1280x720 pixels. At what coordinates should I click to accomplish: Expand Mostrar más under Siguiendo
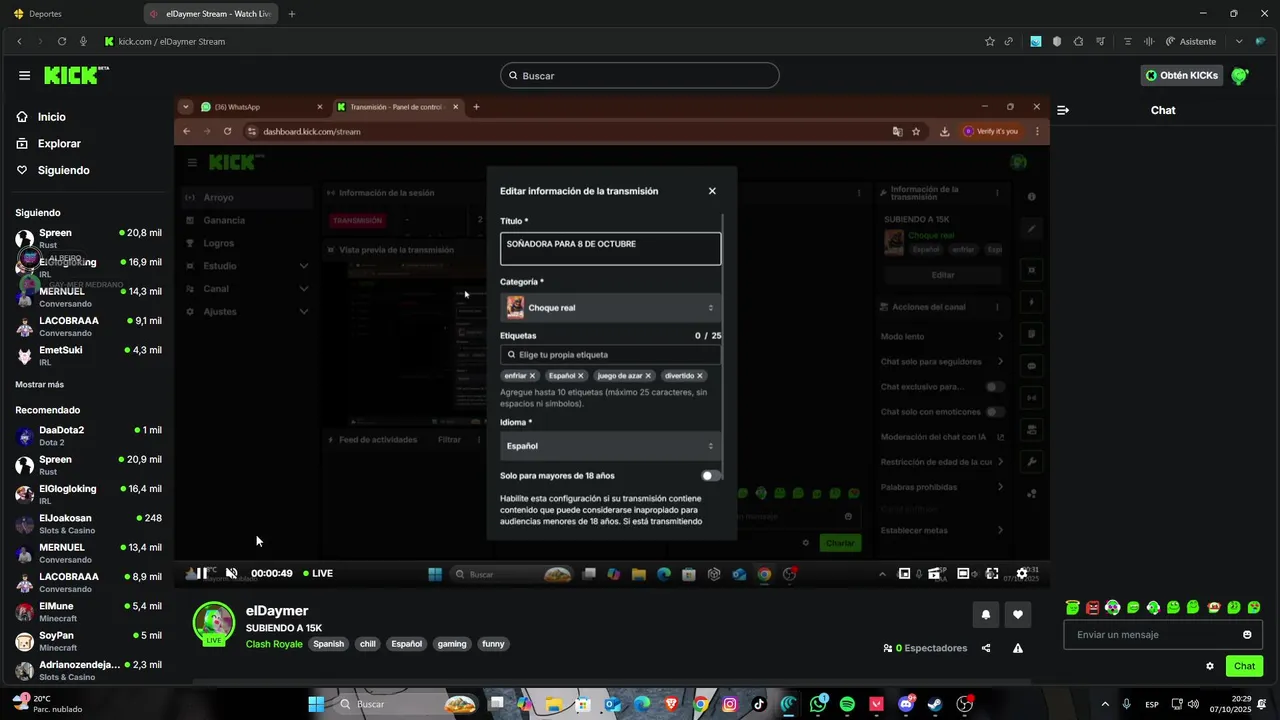pos(39,384)
